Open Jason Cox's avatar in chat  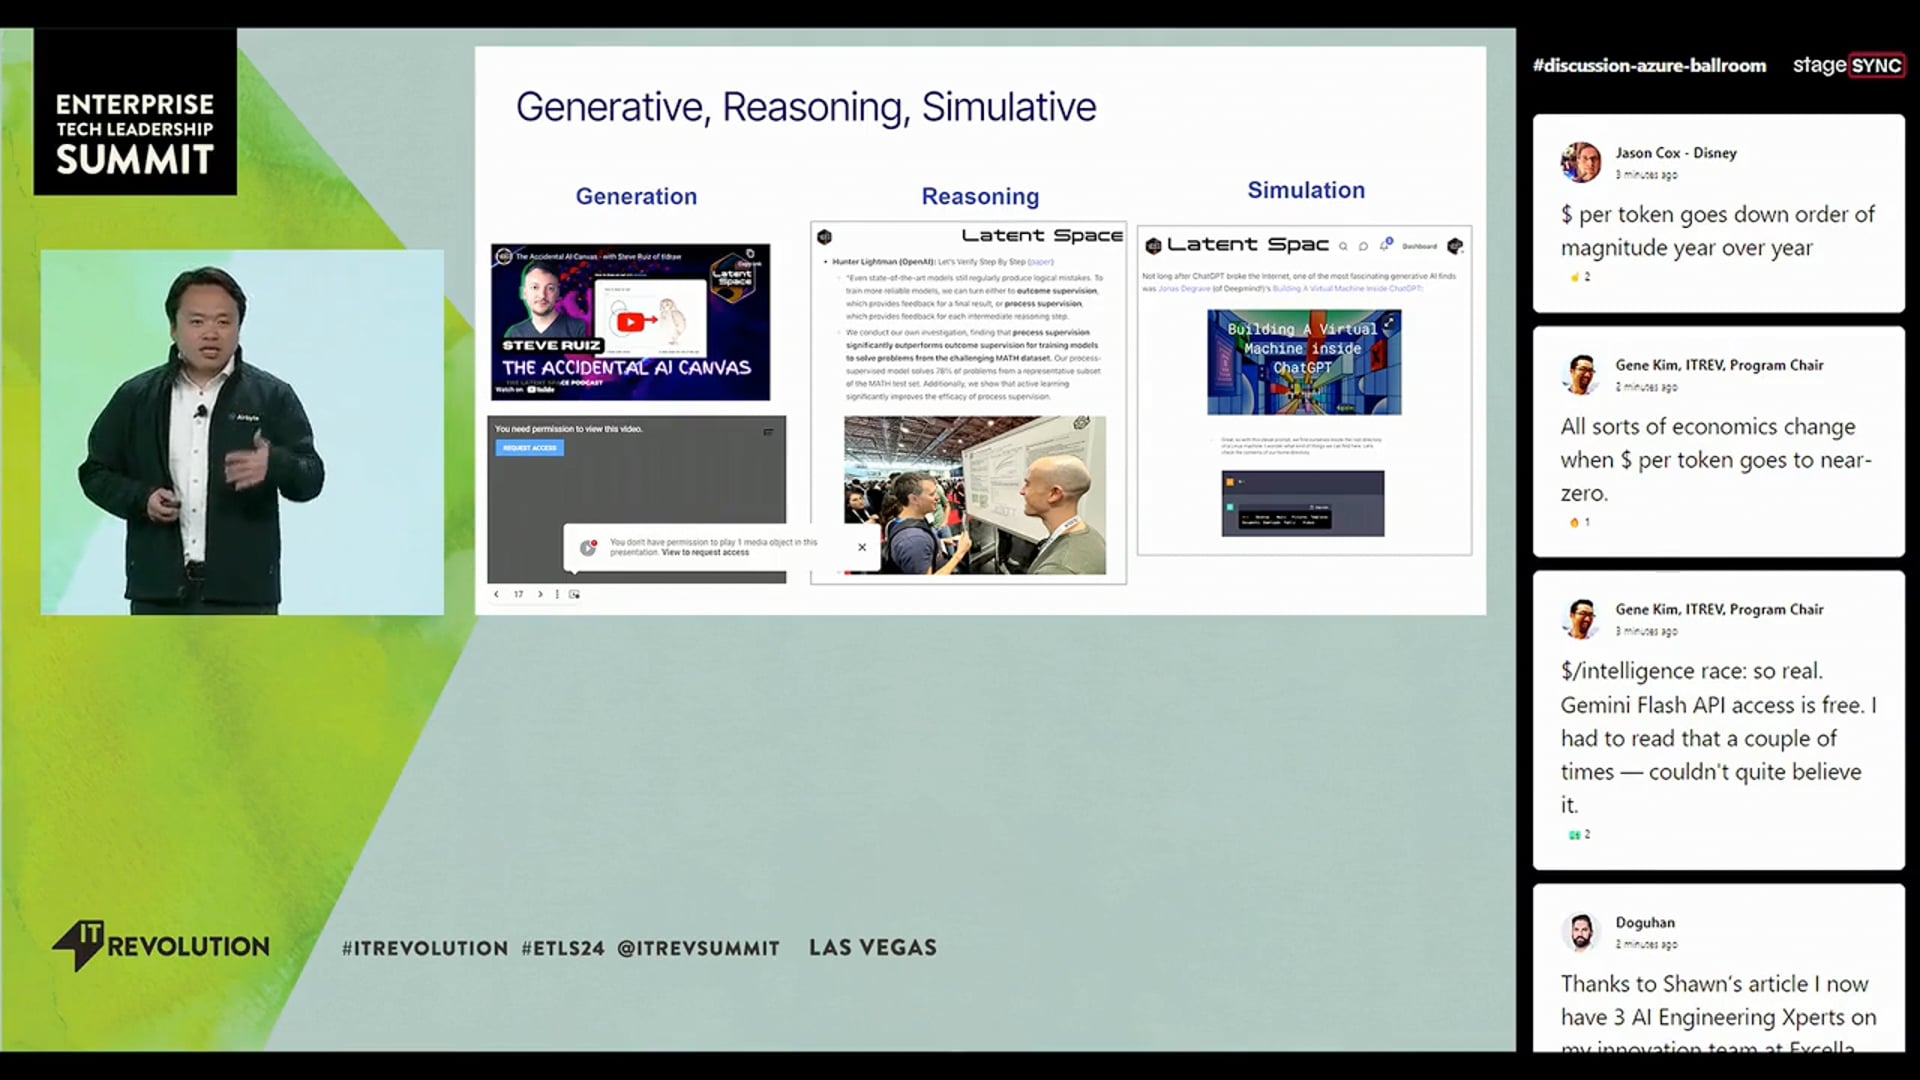click(x=1581, y=162)
